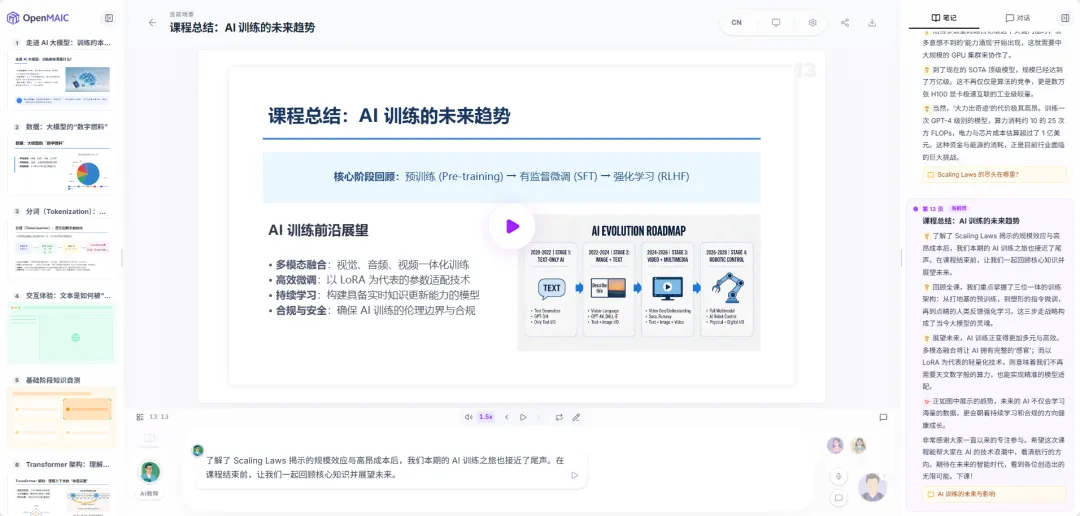Viewport: 1080px width, 516px height.
Task: Open the chat bubble icon near the playback bar
Action: (x=883, y=417)
